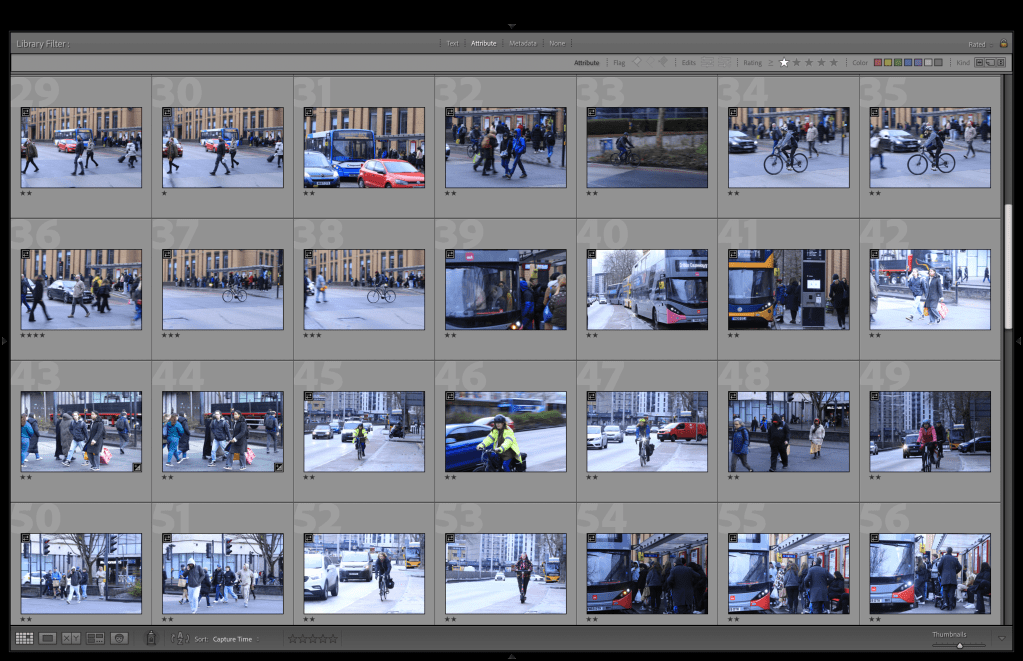Click the rating comparison operator symbol
Screen dimensions: 1023x661
click(770, 63)
